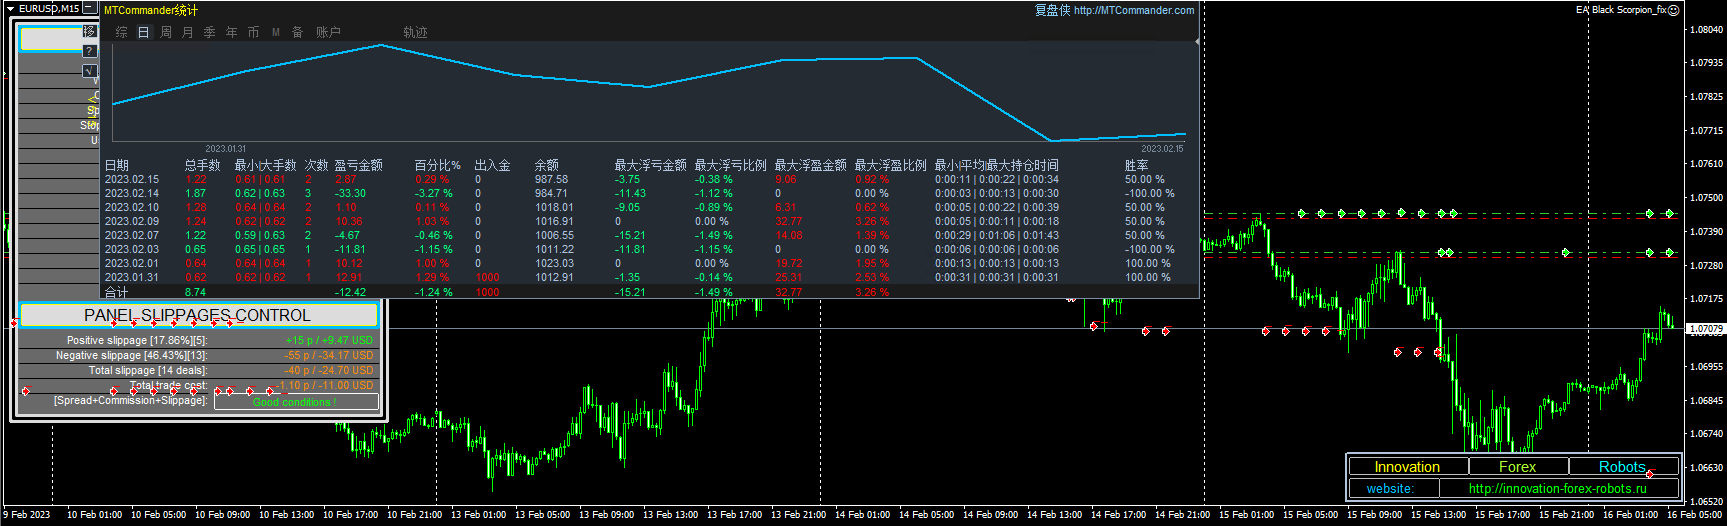Open the http://MTCommander.com link
The height and width of the screenshot is (526, 1727).
1133,10
